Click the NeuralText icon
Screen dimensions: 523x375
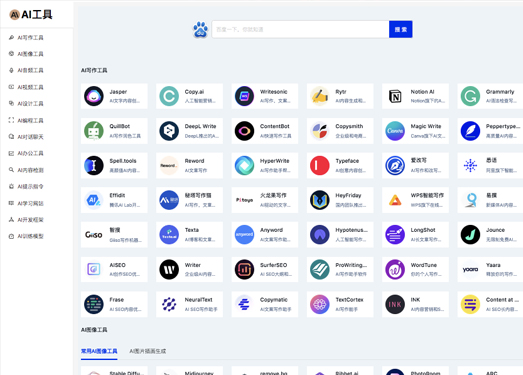click(169, 304)
